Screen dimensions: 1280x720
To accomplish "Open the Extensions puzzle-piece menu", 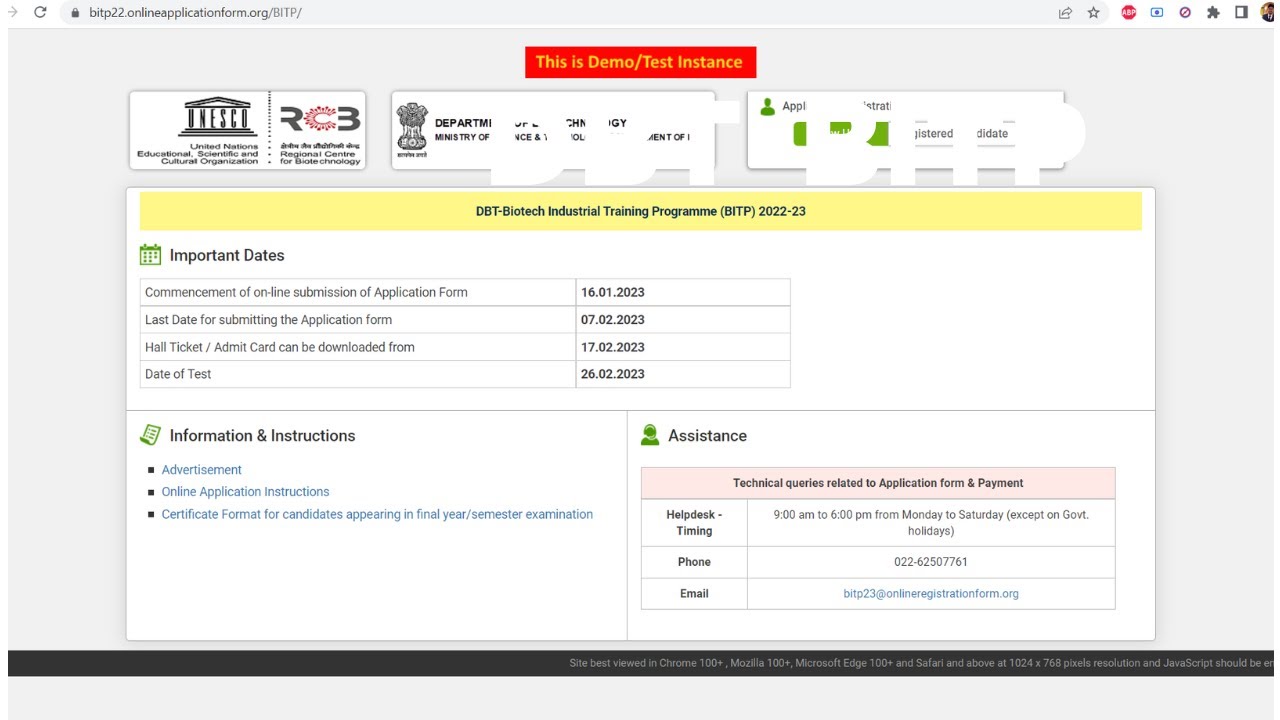I will pos(1213,13).
